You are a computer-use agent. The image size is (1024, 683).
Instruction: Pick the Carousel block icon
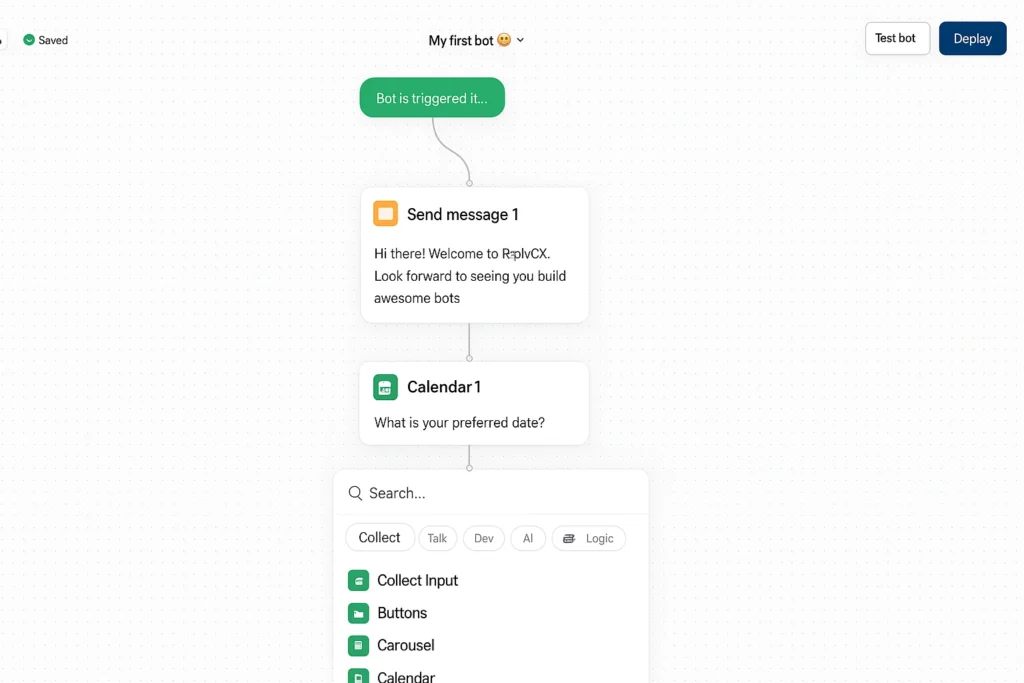pos(359,646)
